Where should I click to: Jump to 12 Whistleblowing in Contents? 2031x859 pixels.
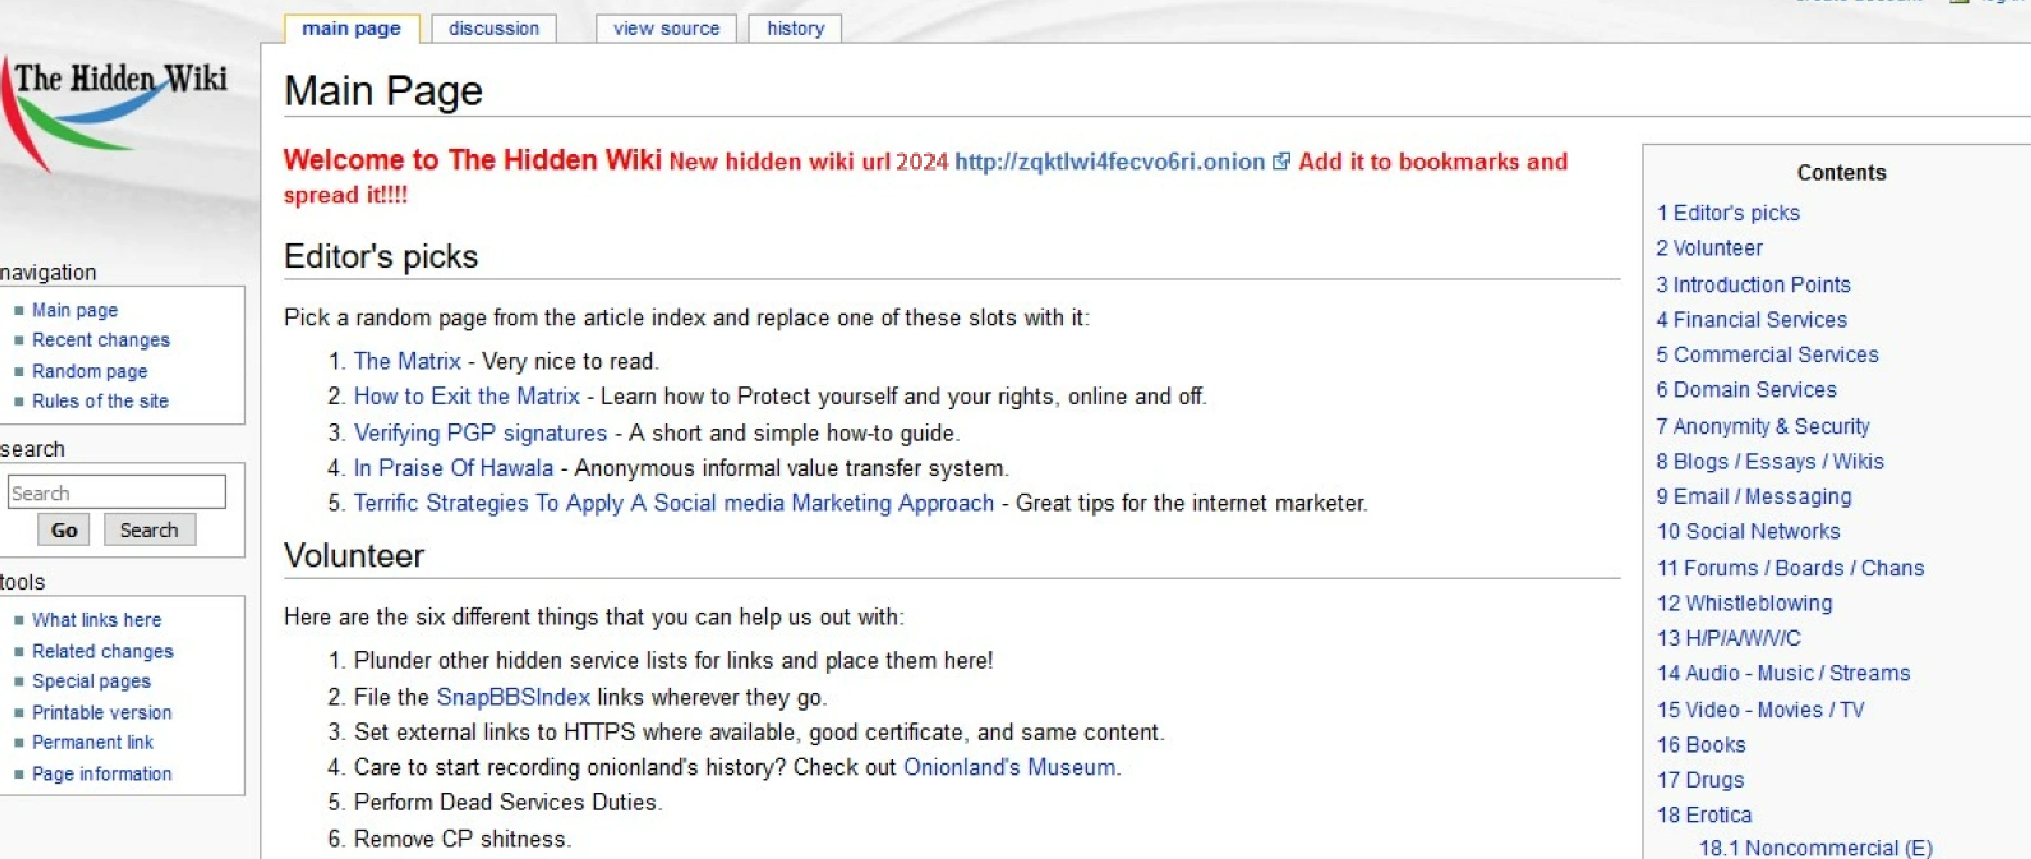pos(1745,603)
